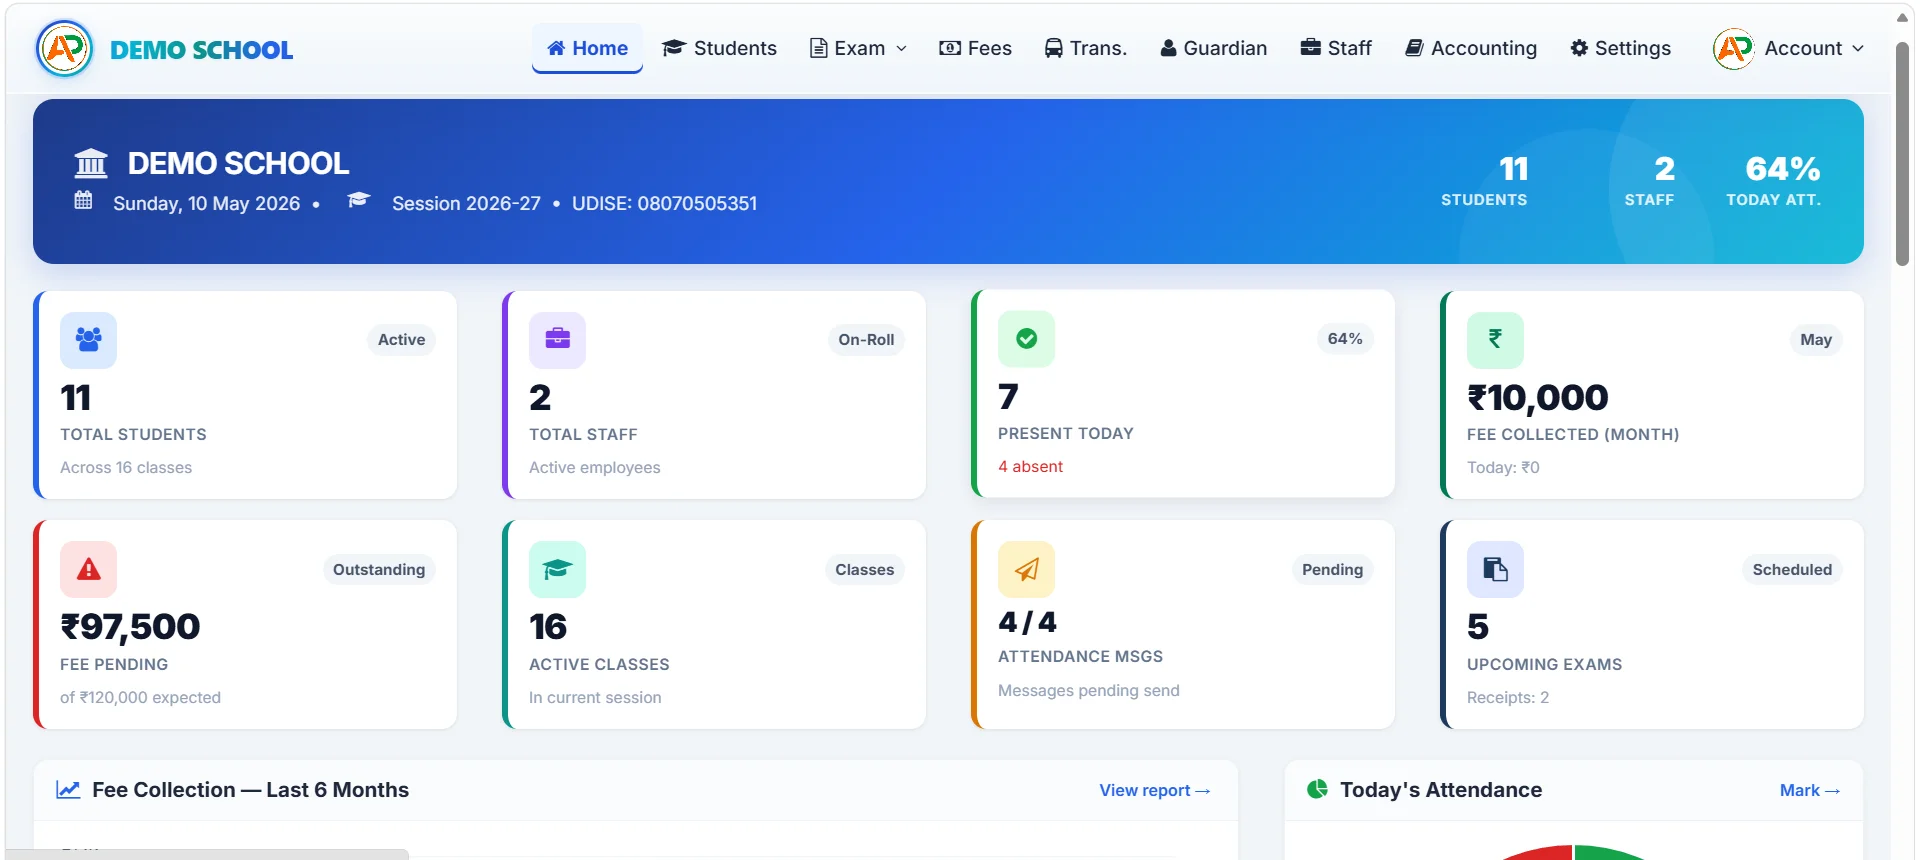1920x860 pixels.
Task: Click the green check icon on Present Today card
Action: click(x=1026, y=339)
